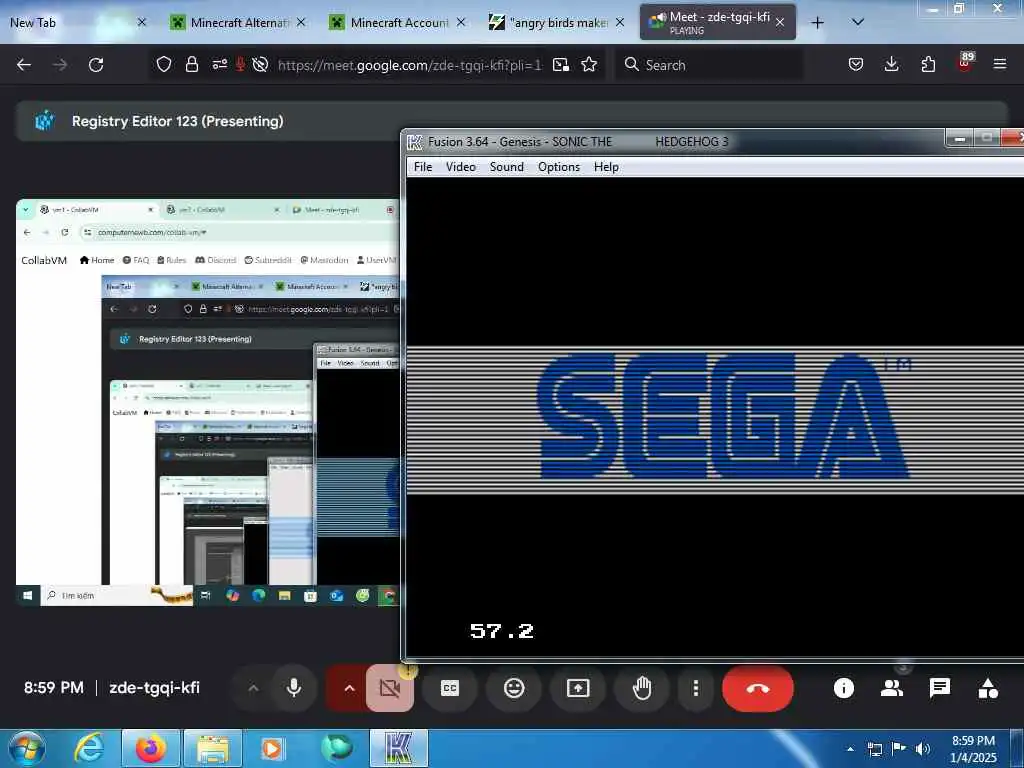Launch Internet Explorer from the taskbar
1024x768 pixels.
point(89,748)
